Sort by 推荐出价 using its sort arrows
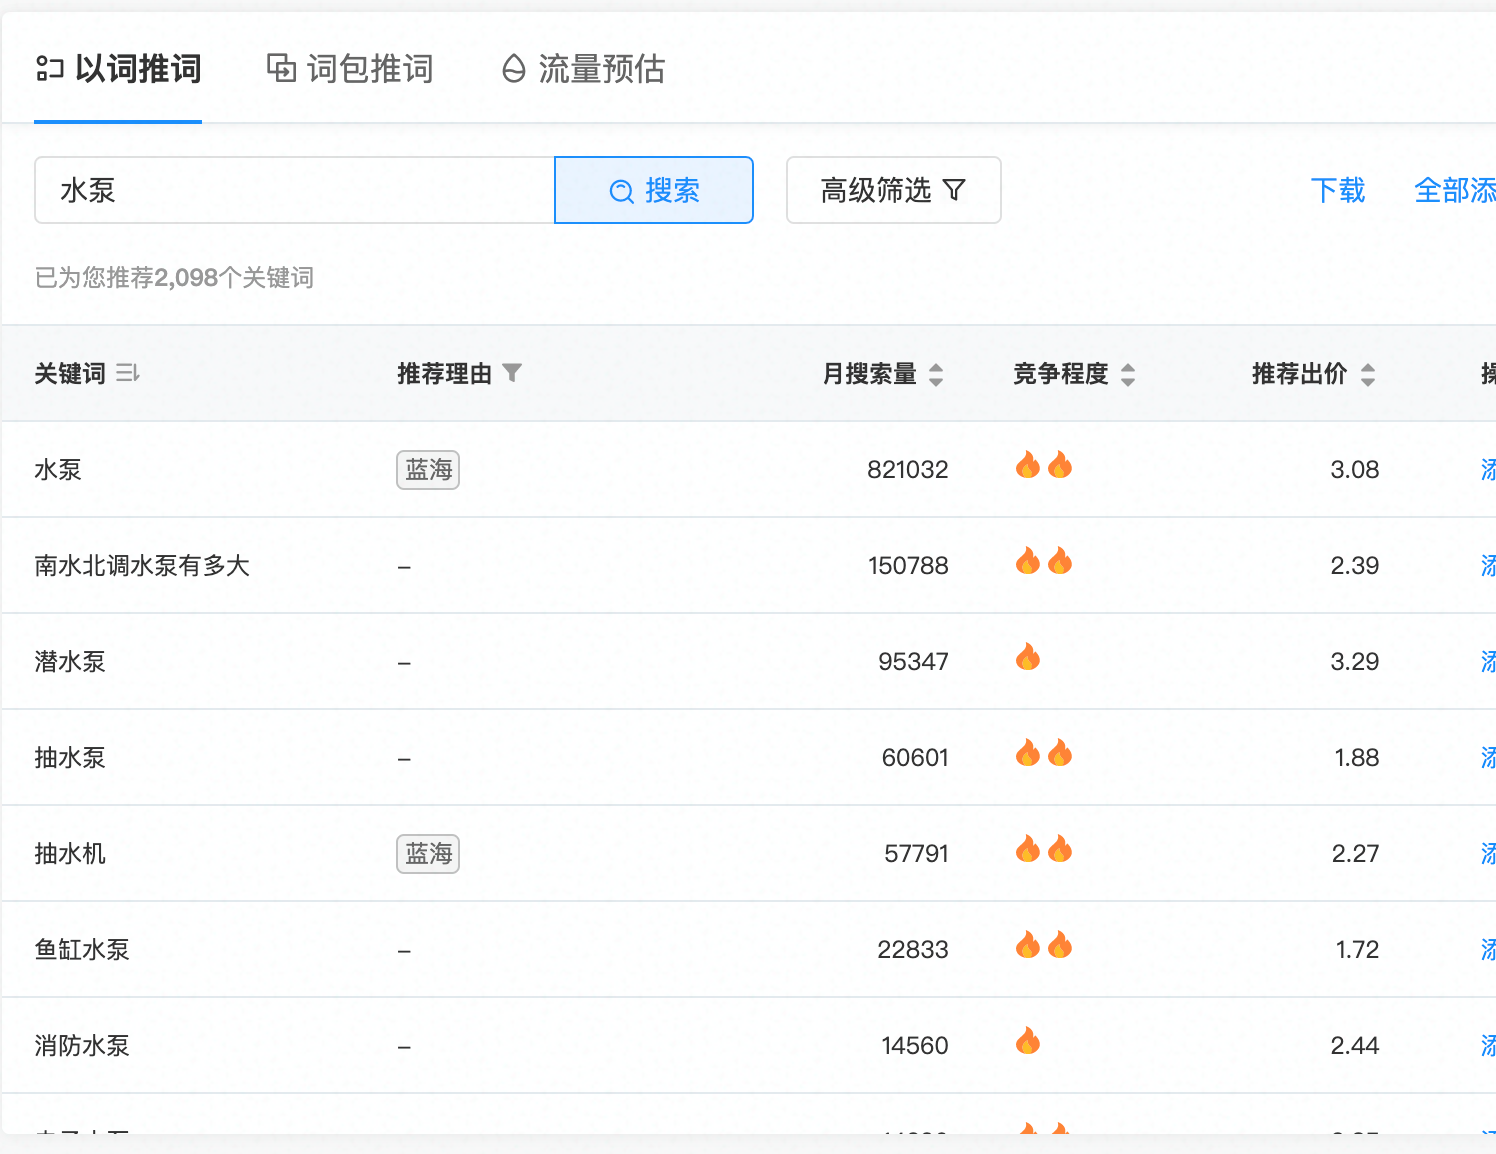This screenshot has width=1496, height=1154. (x=1368, y=375)
